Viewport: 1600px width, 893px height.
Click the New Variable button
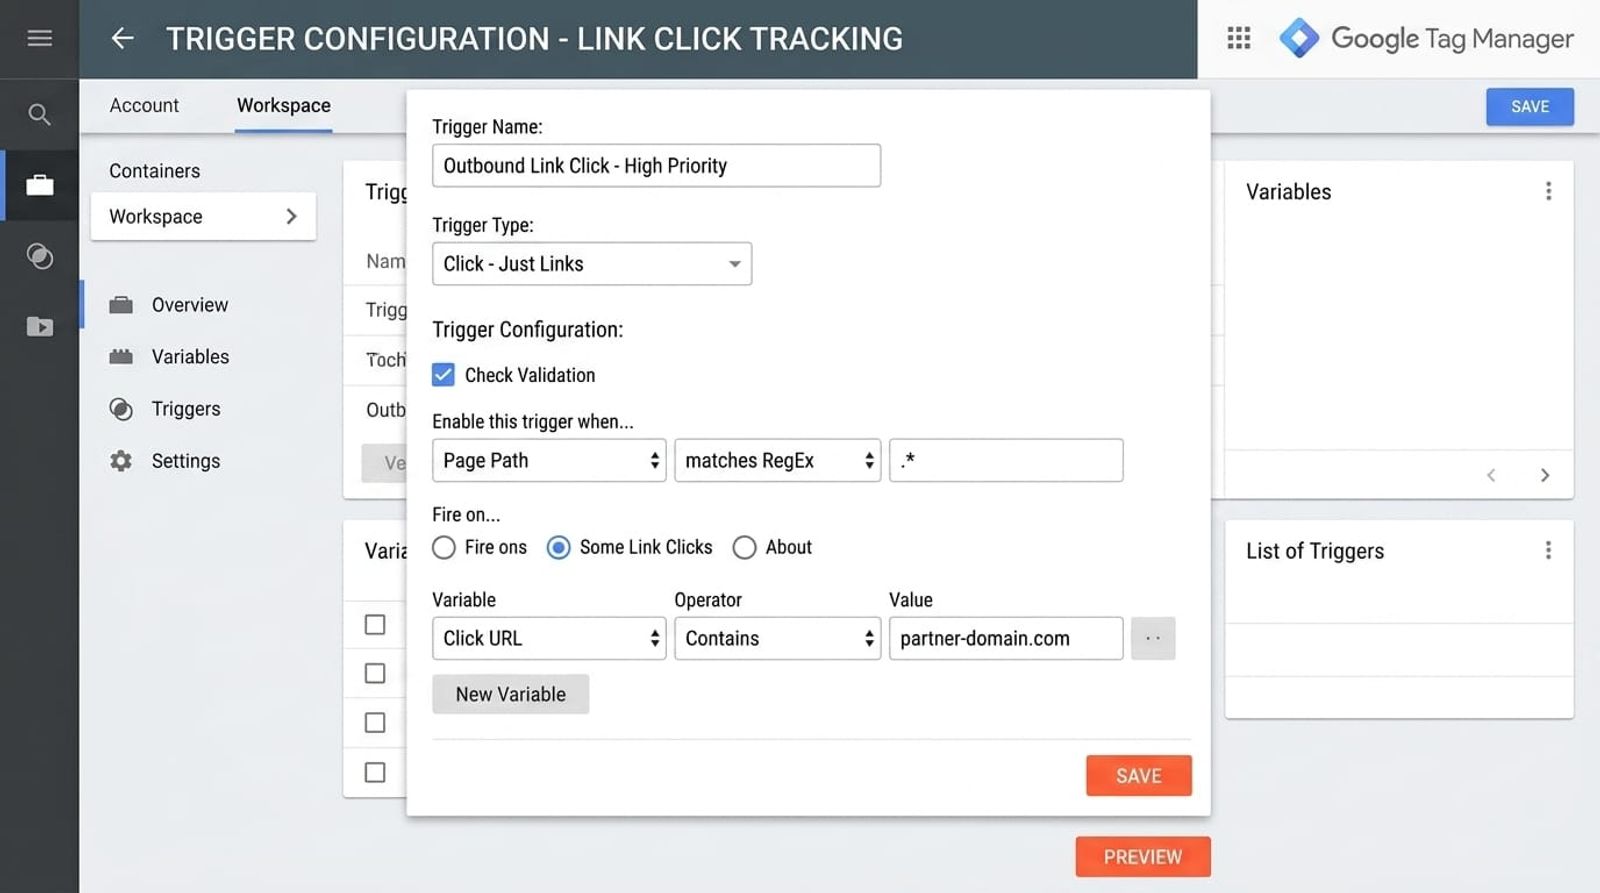point(511,694)
